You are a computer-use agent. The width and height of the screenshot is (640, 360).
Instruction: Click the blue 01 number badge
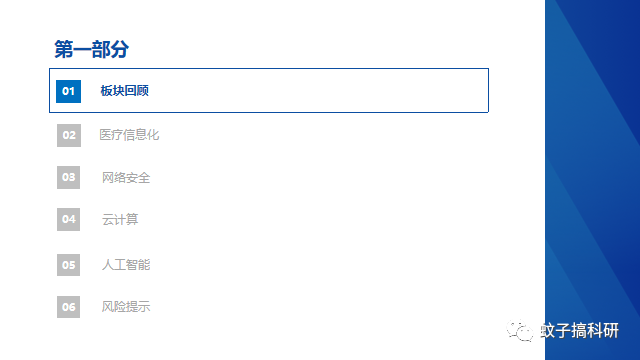pos(68,91)
